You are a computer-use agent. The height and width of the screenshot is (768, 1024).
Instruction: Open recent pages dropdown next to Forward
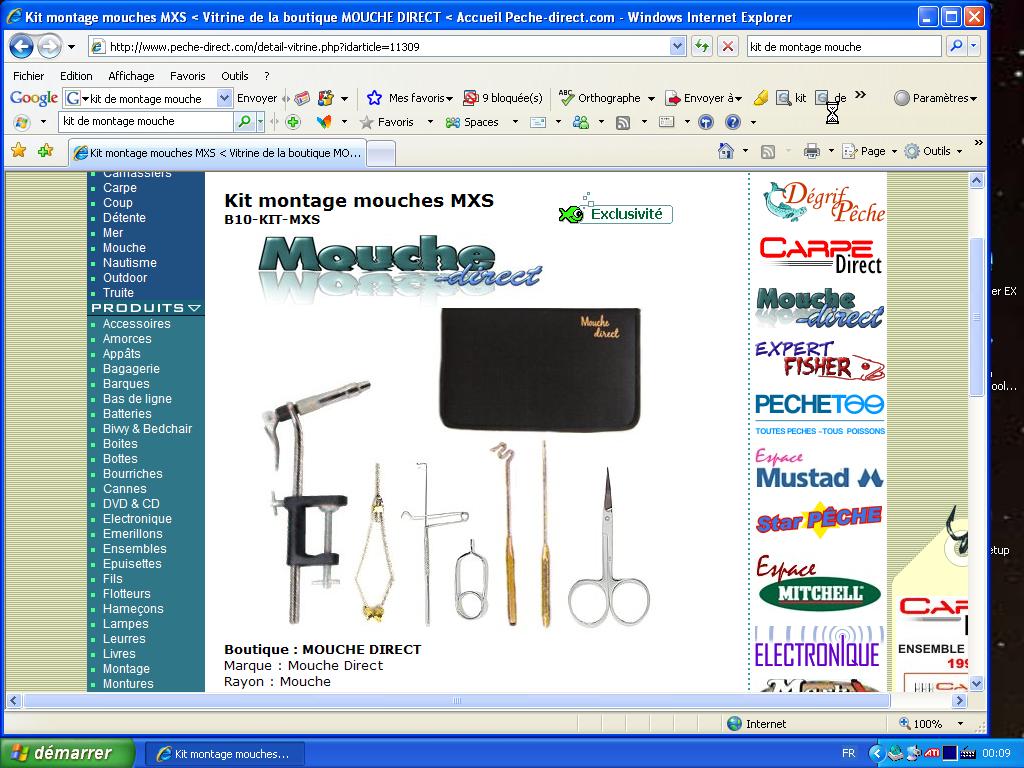(x=71, y=47)
